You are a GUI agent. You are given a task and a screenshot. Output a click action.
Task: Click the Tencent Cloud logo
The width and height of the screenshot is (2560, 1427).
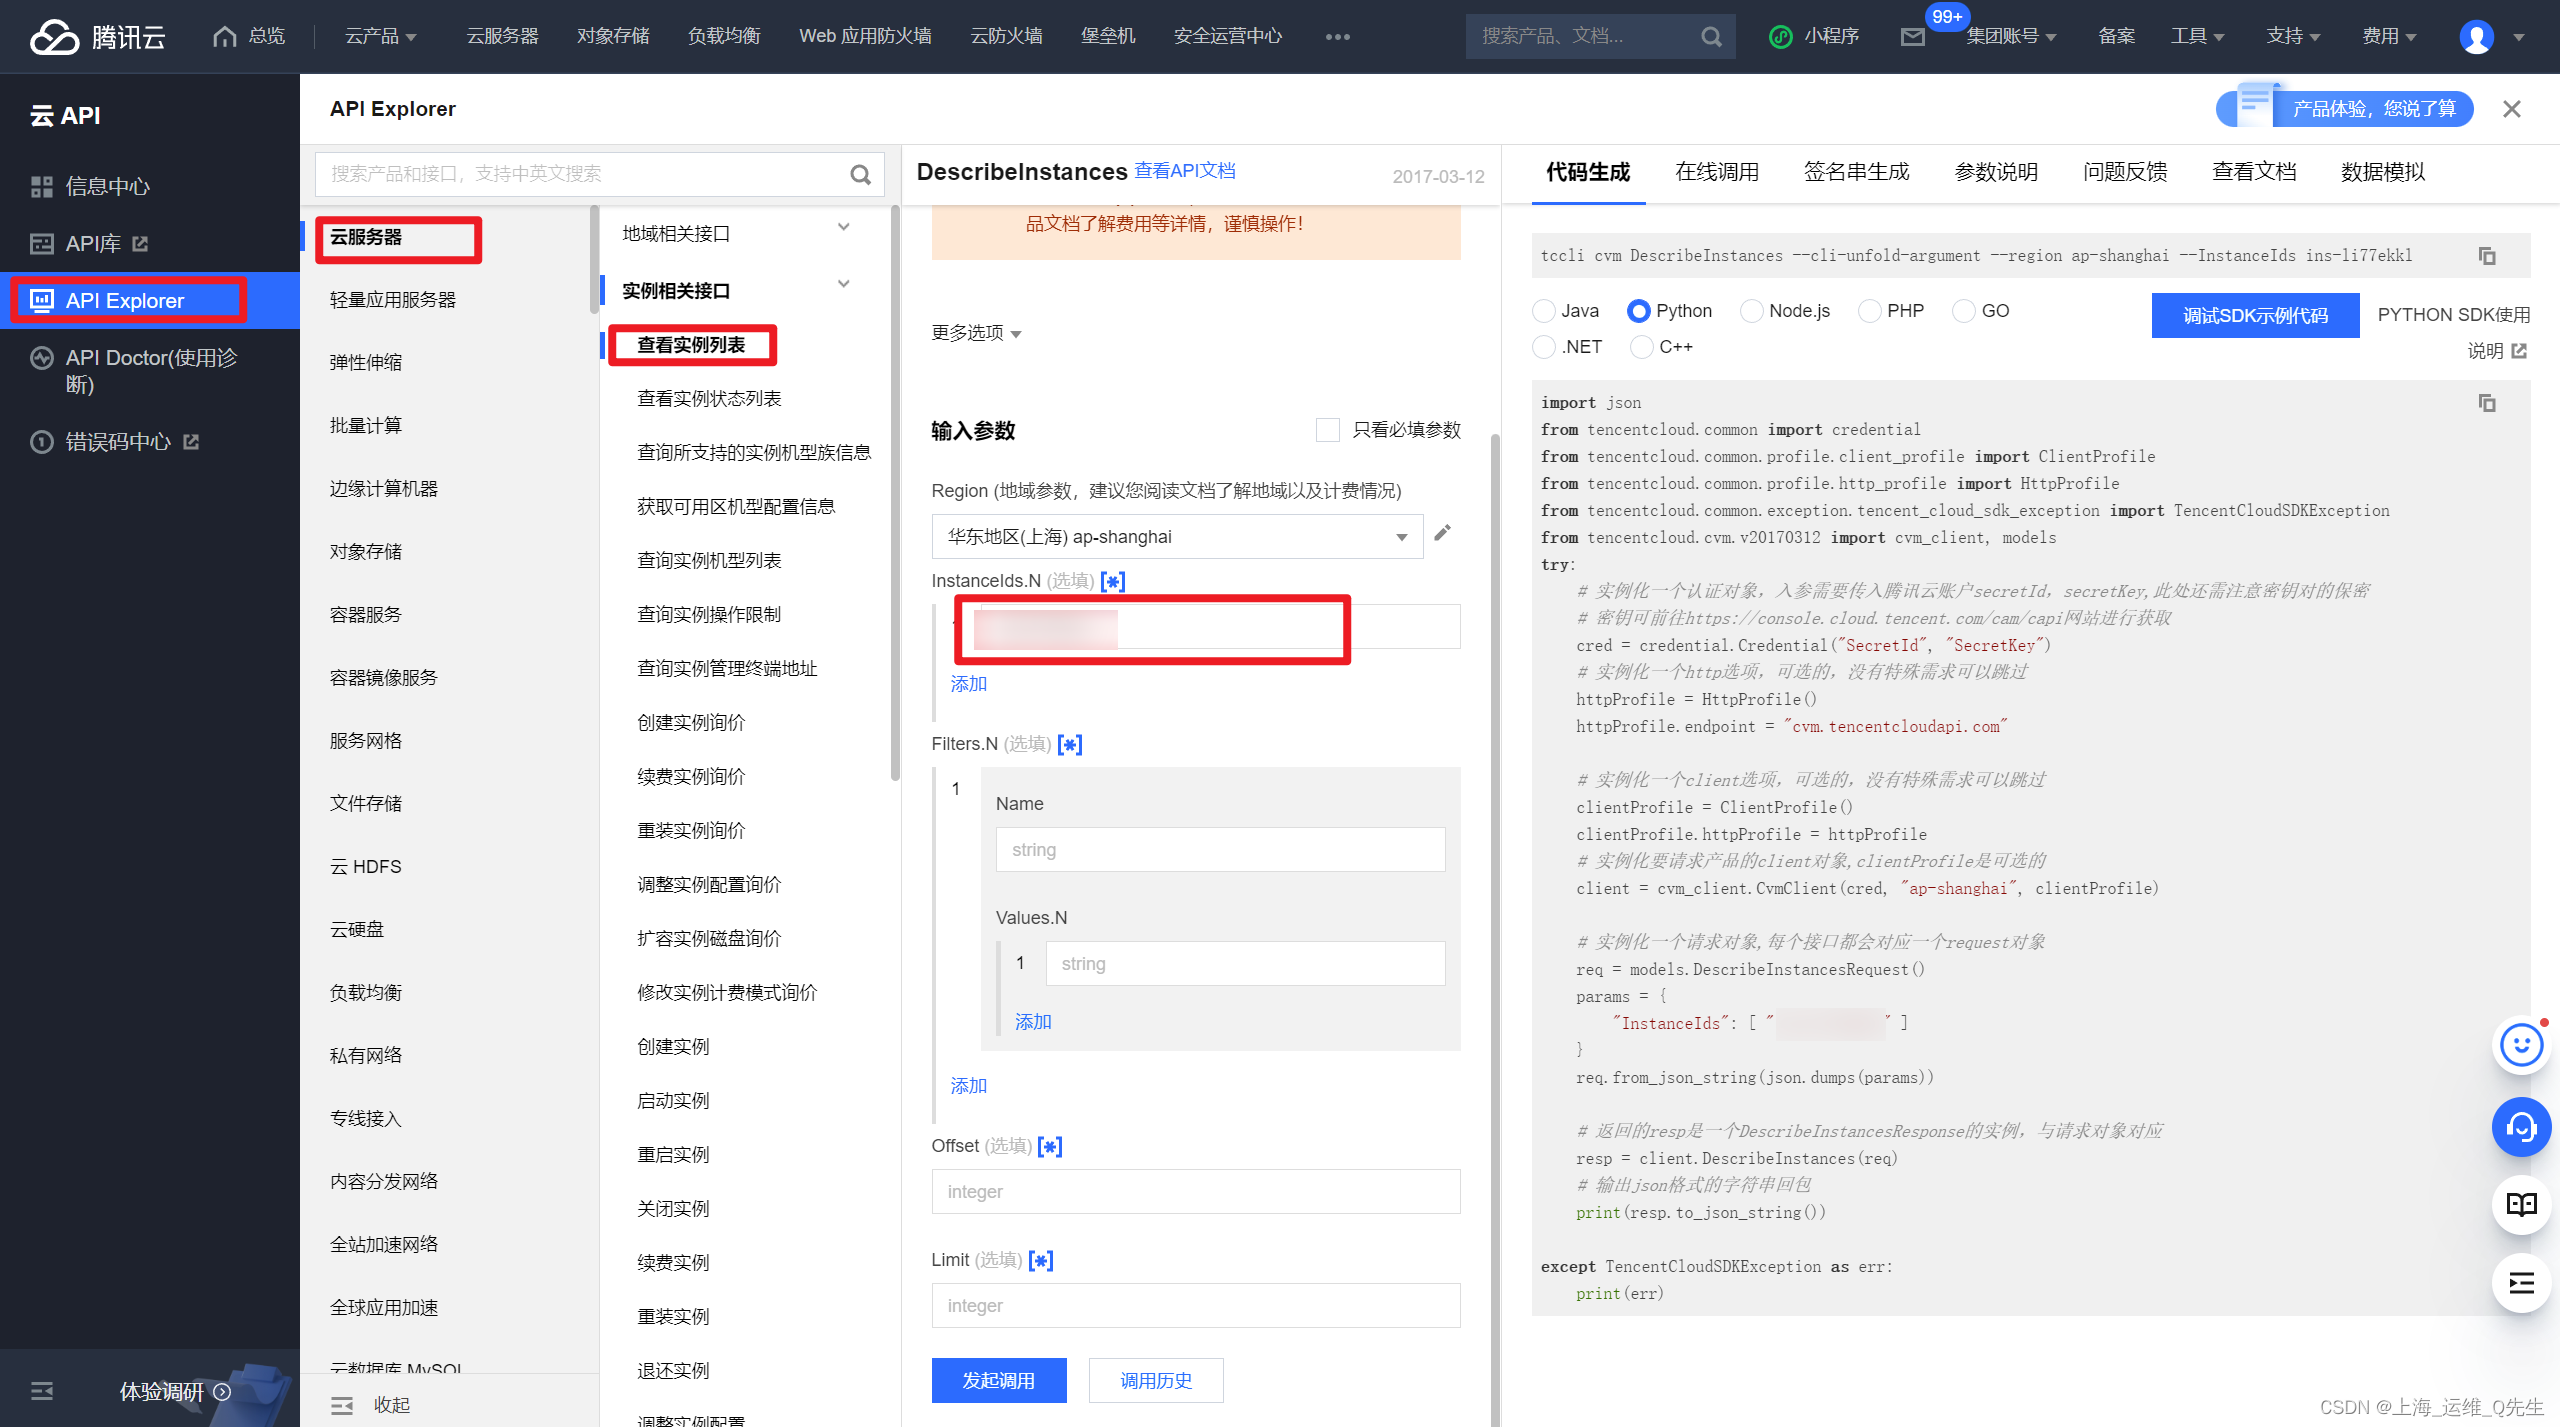click(97, 37)
